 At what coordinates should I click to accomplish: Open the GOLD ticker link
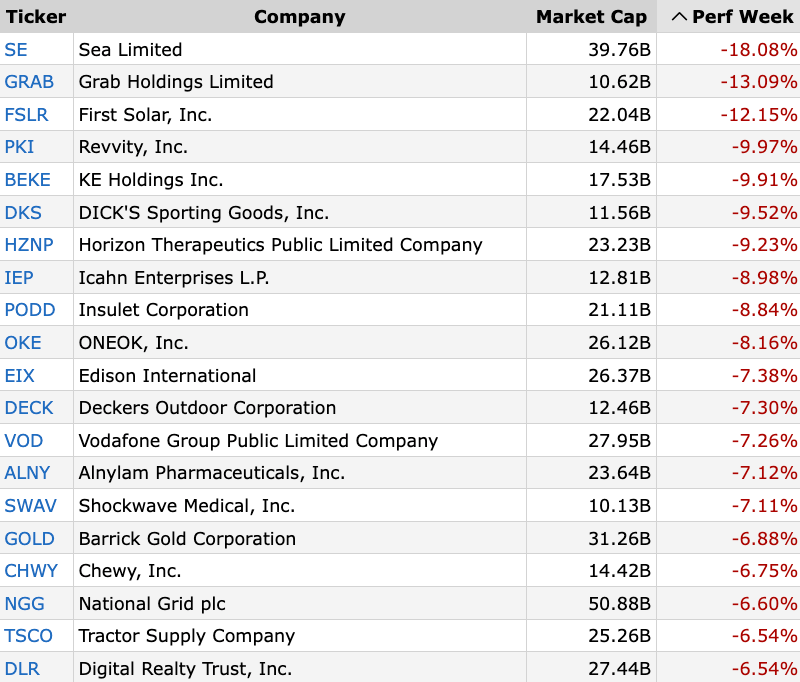(x=30, y=539)
